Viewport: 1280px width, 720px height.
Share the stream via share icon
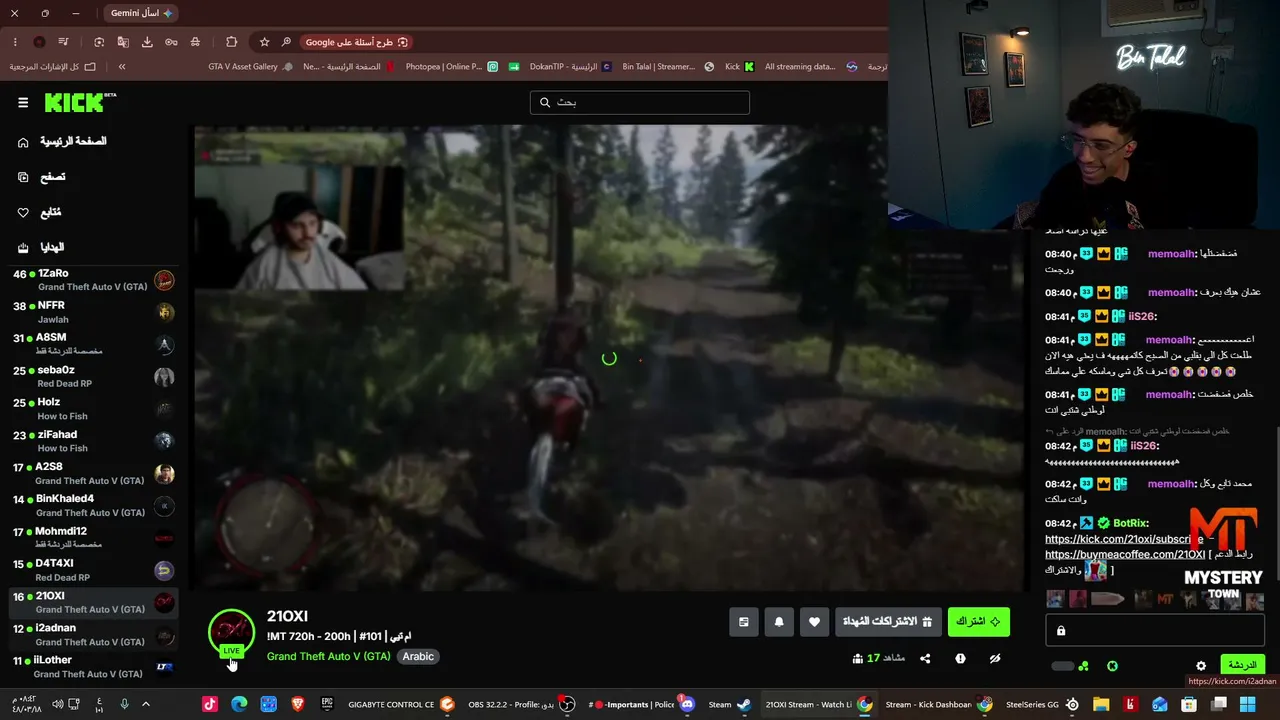point(925,659)
